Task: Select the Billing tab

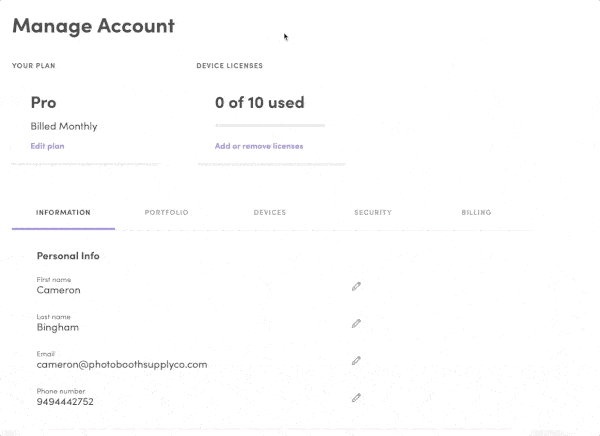Action: (x=476, y=212)
